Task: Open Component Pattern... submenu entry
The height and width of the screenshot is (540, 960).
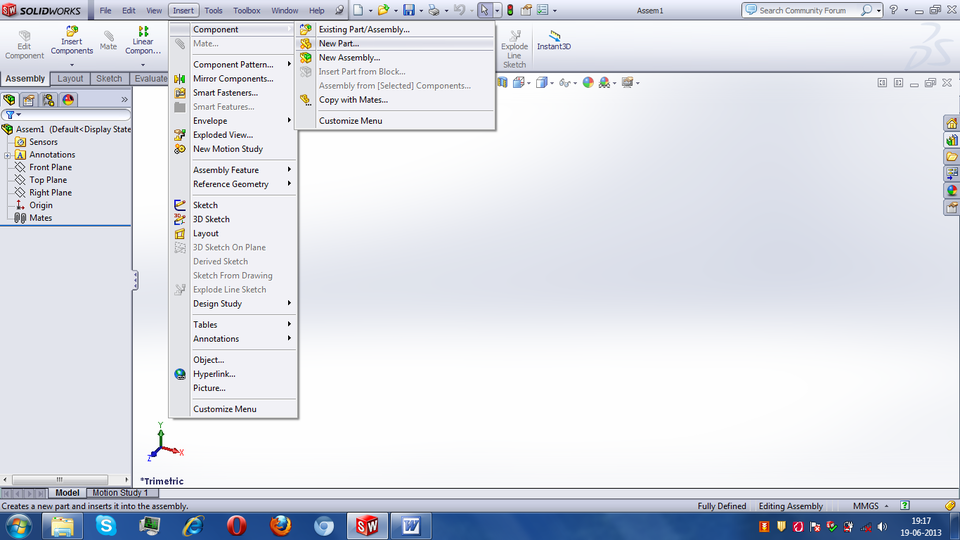Action: (233, 64)
